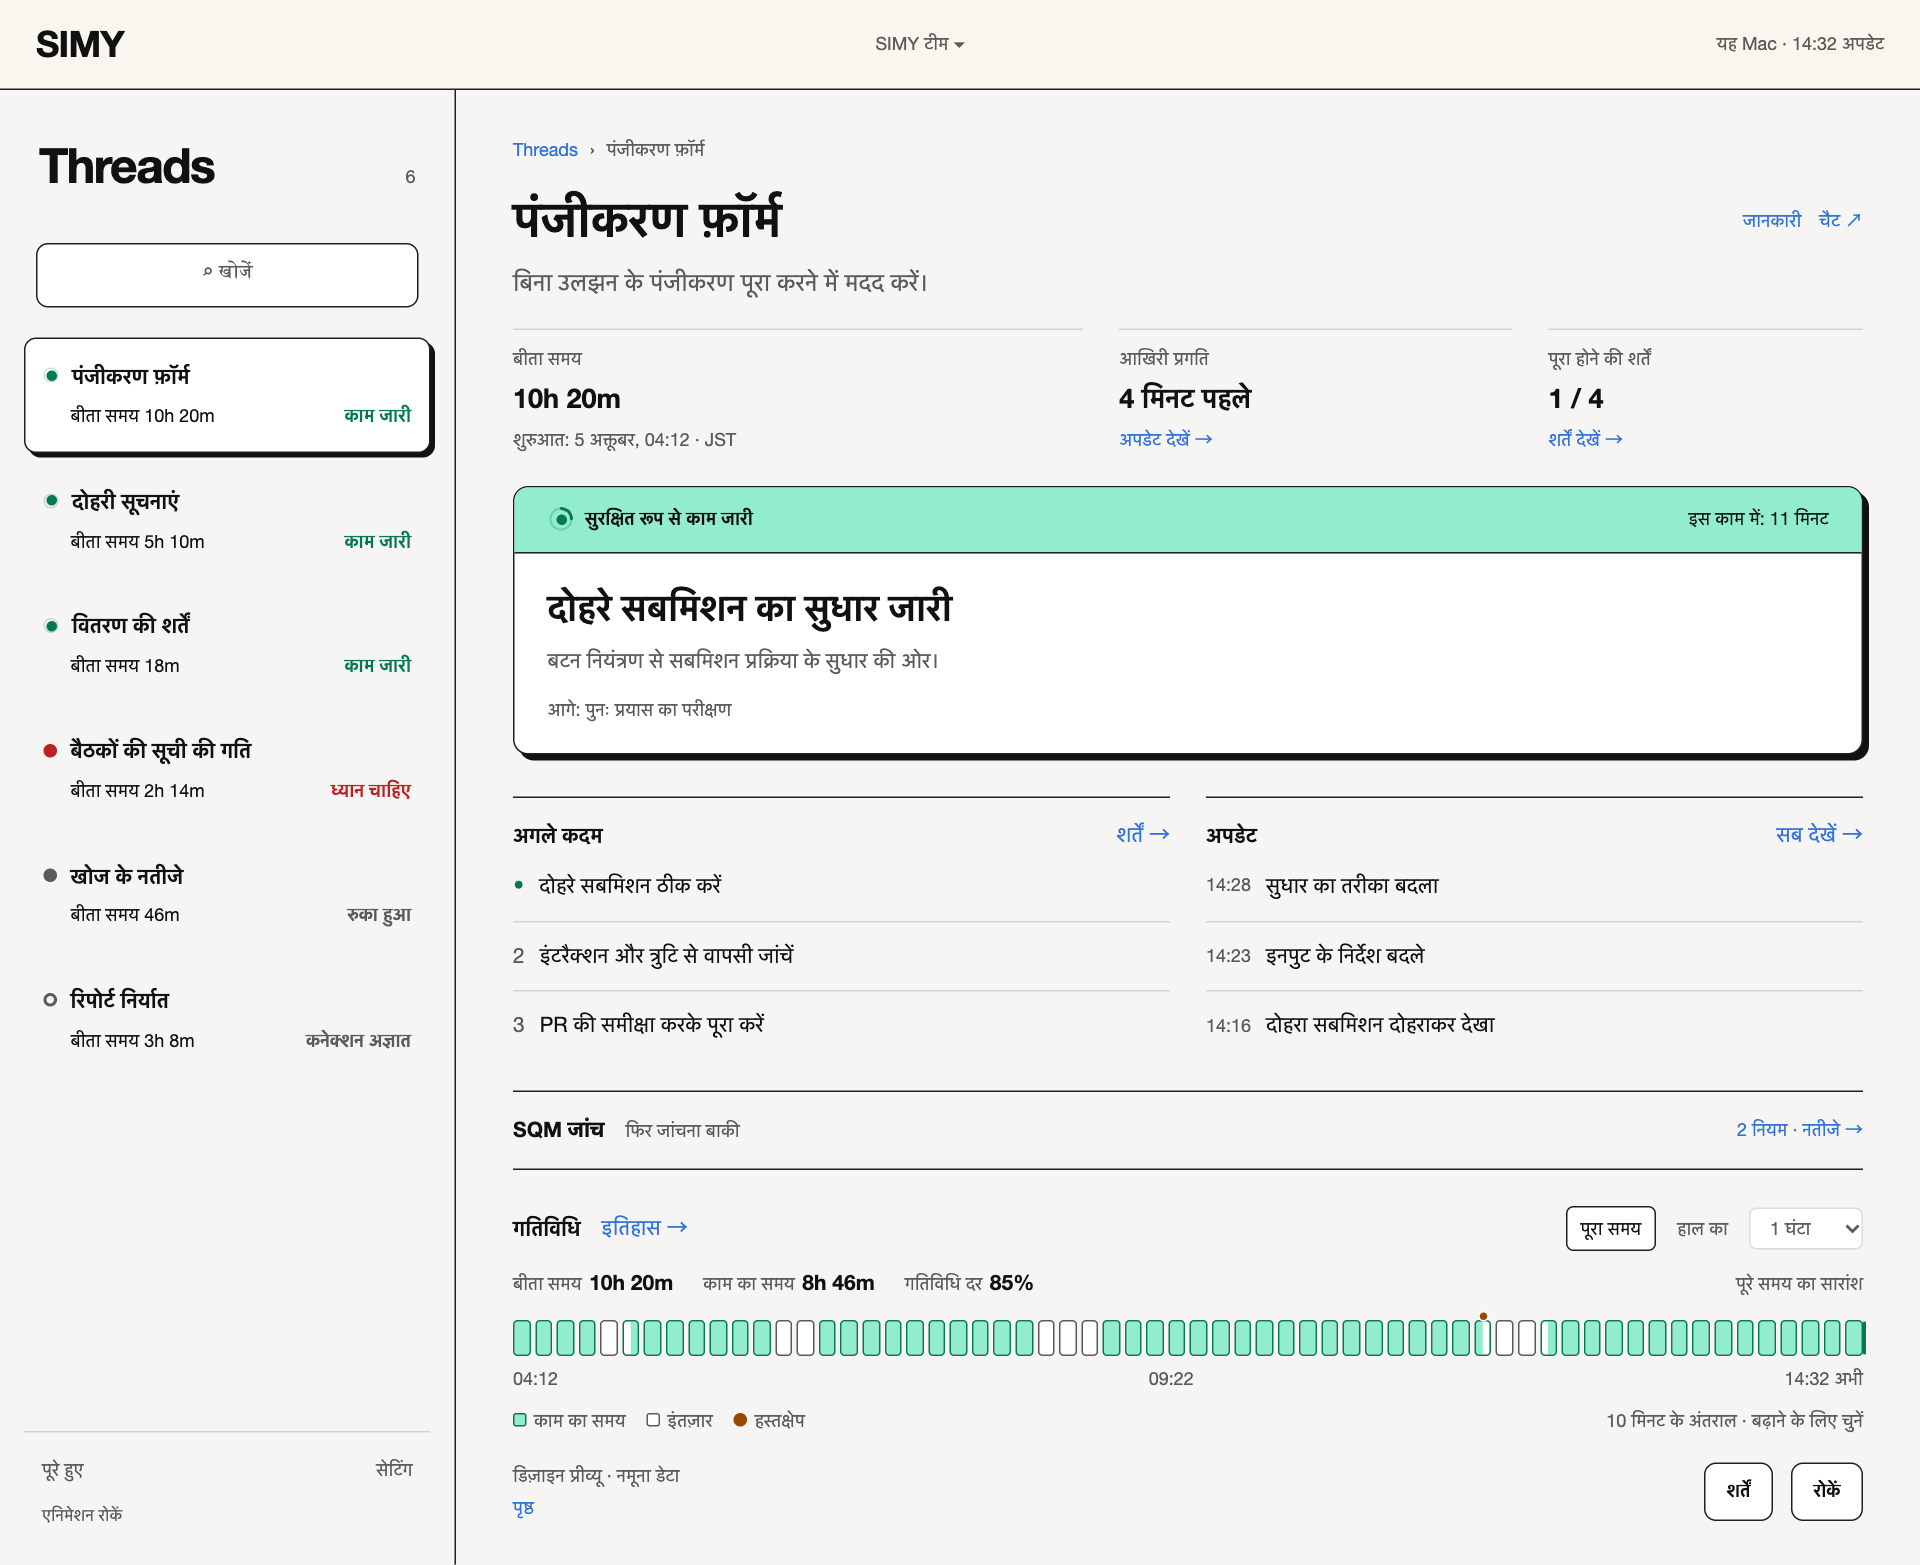Click the सुरक्षित रूप से काम जारी status icon

[562, 519]
